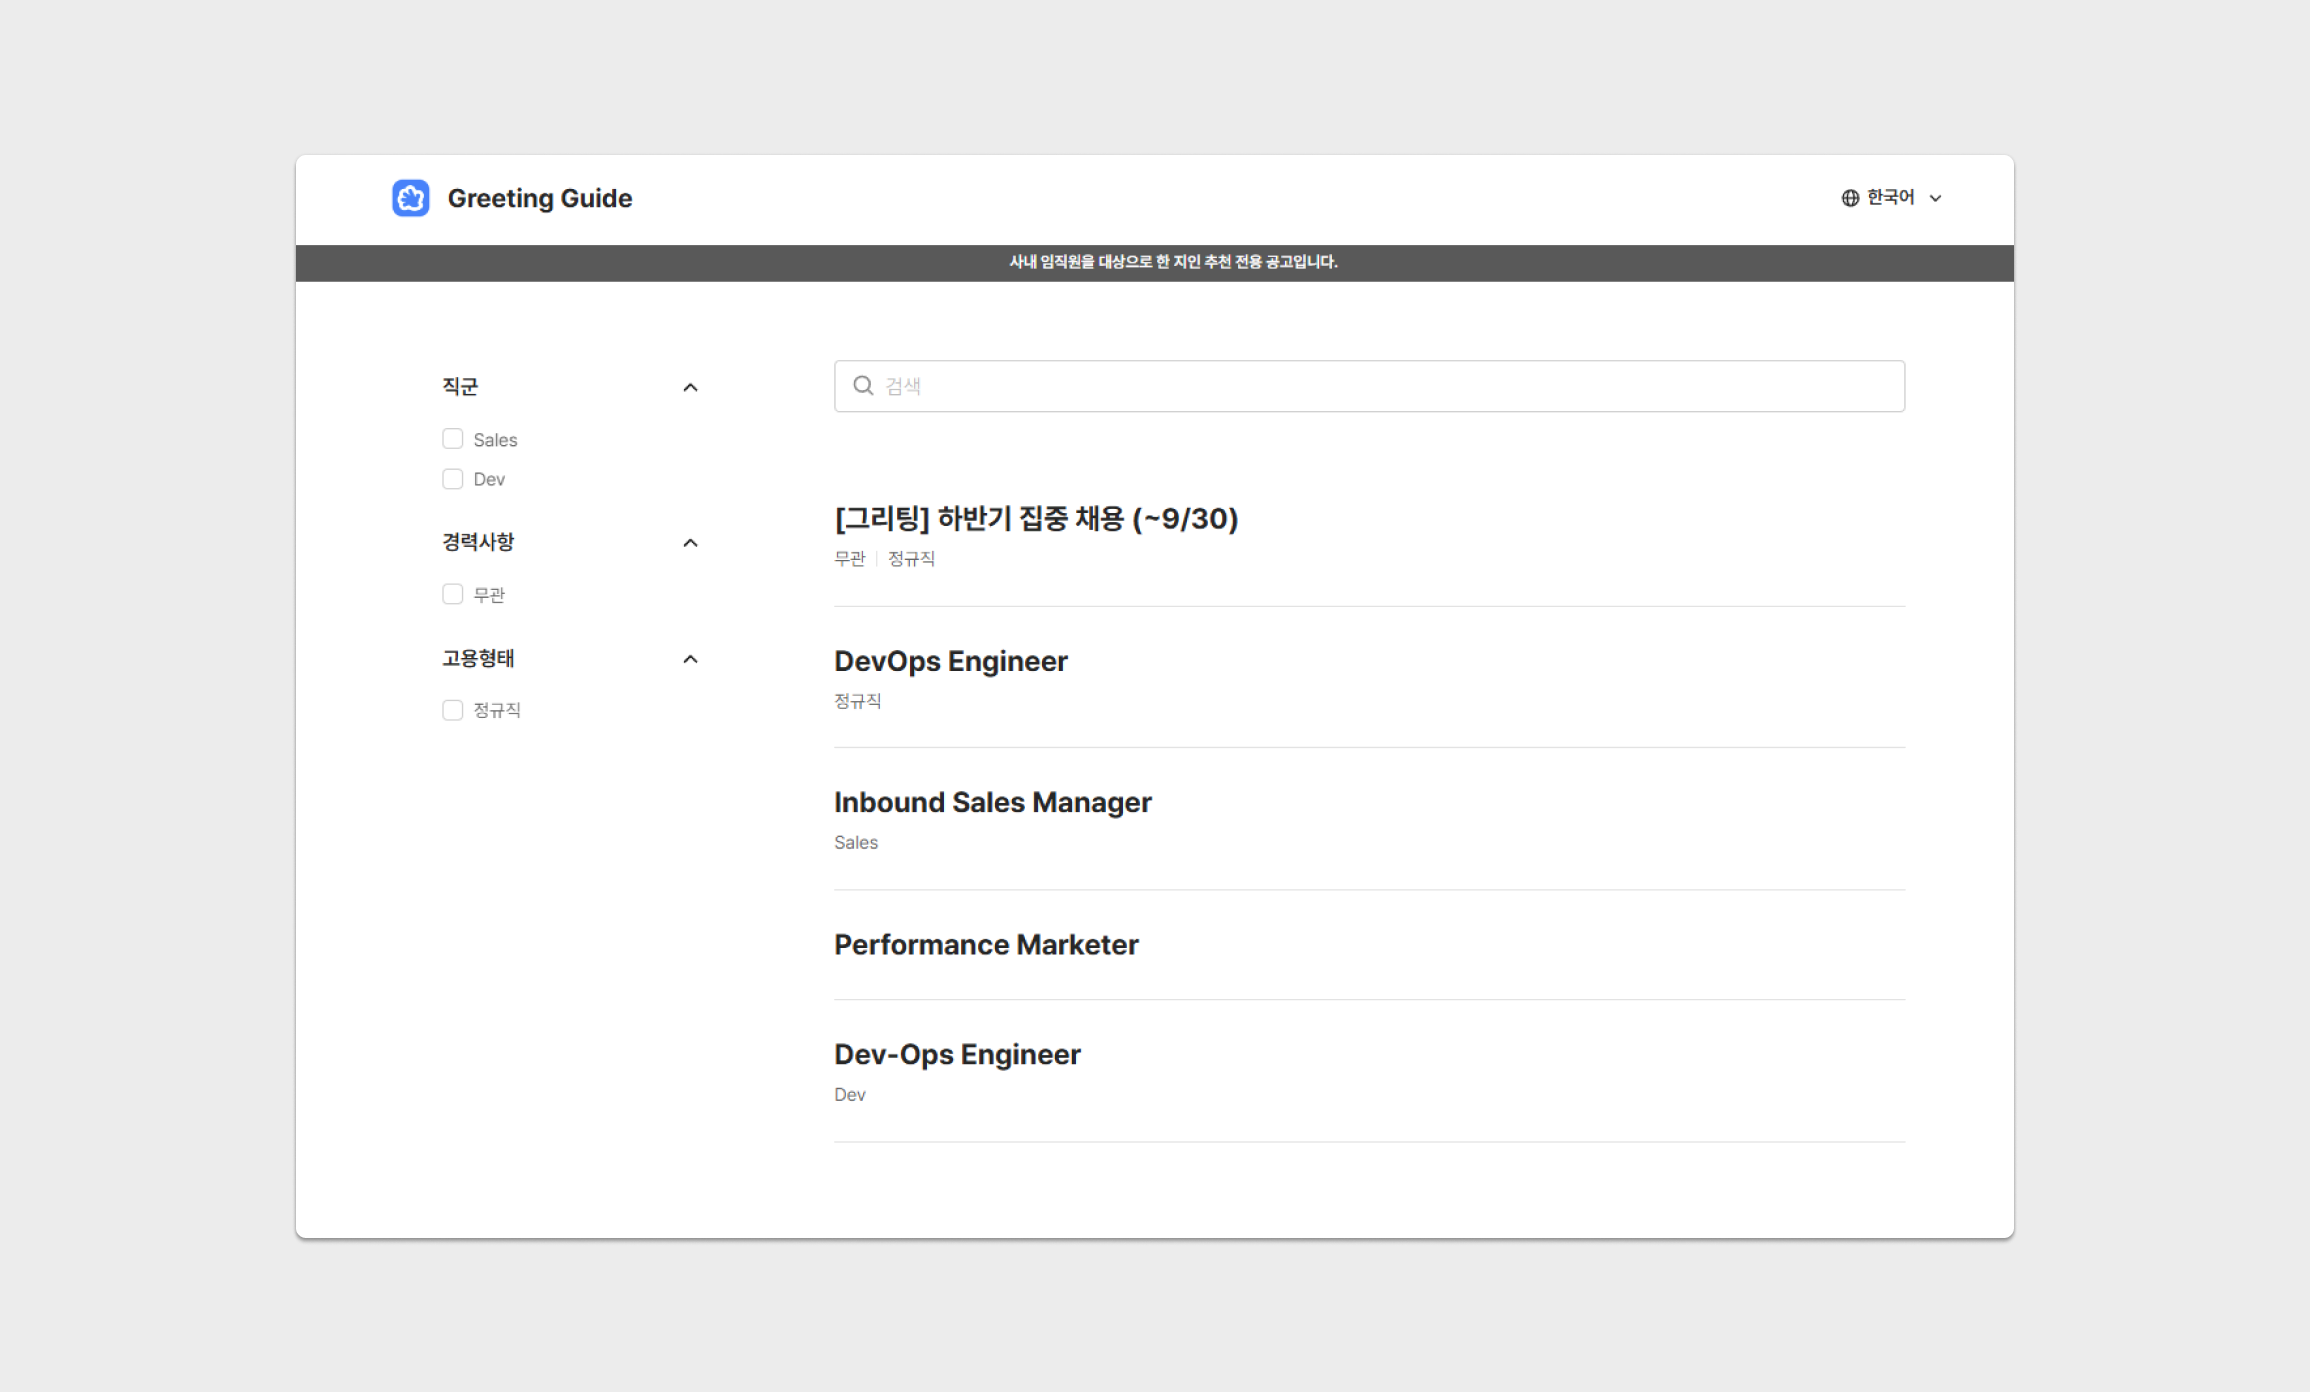
Task: Check the Sales job category checkbox
Action: coord(453,439)
